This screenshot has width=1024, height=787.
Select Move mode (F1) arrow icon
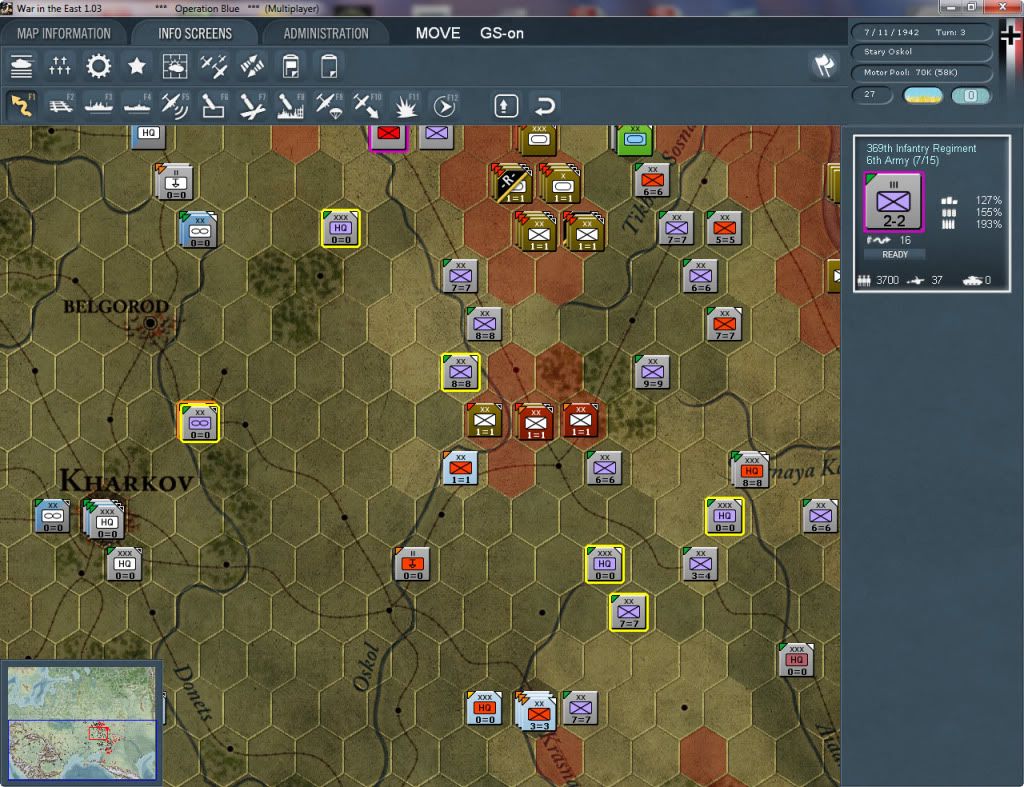pos(22,105)
